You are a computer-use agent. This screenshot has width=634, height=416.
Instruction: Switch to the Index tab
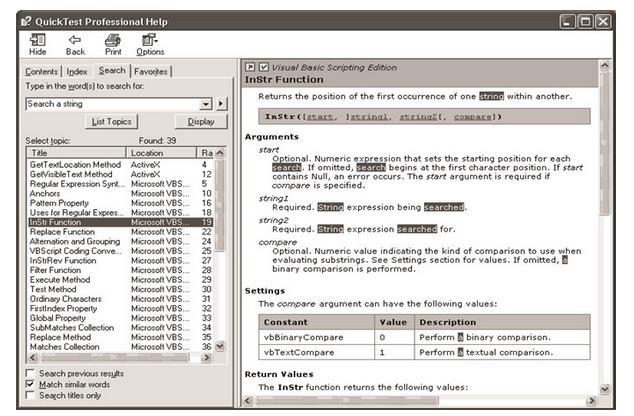click(x=77, y=72)
